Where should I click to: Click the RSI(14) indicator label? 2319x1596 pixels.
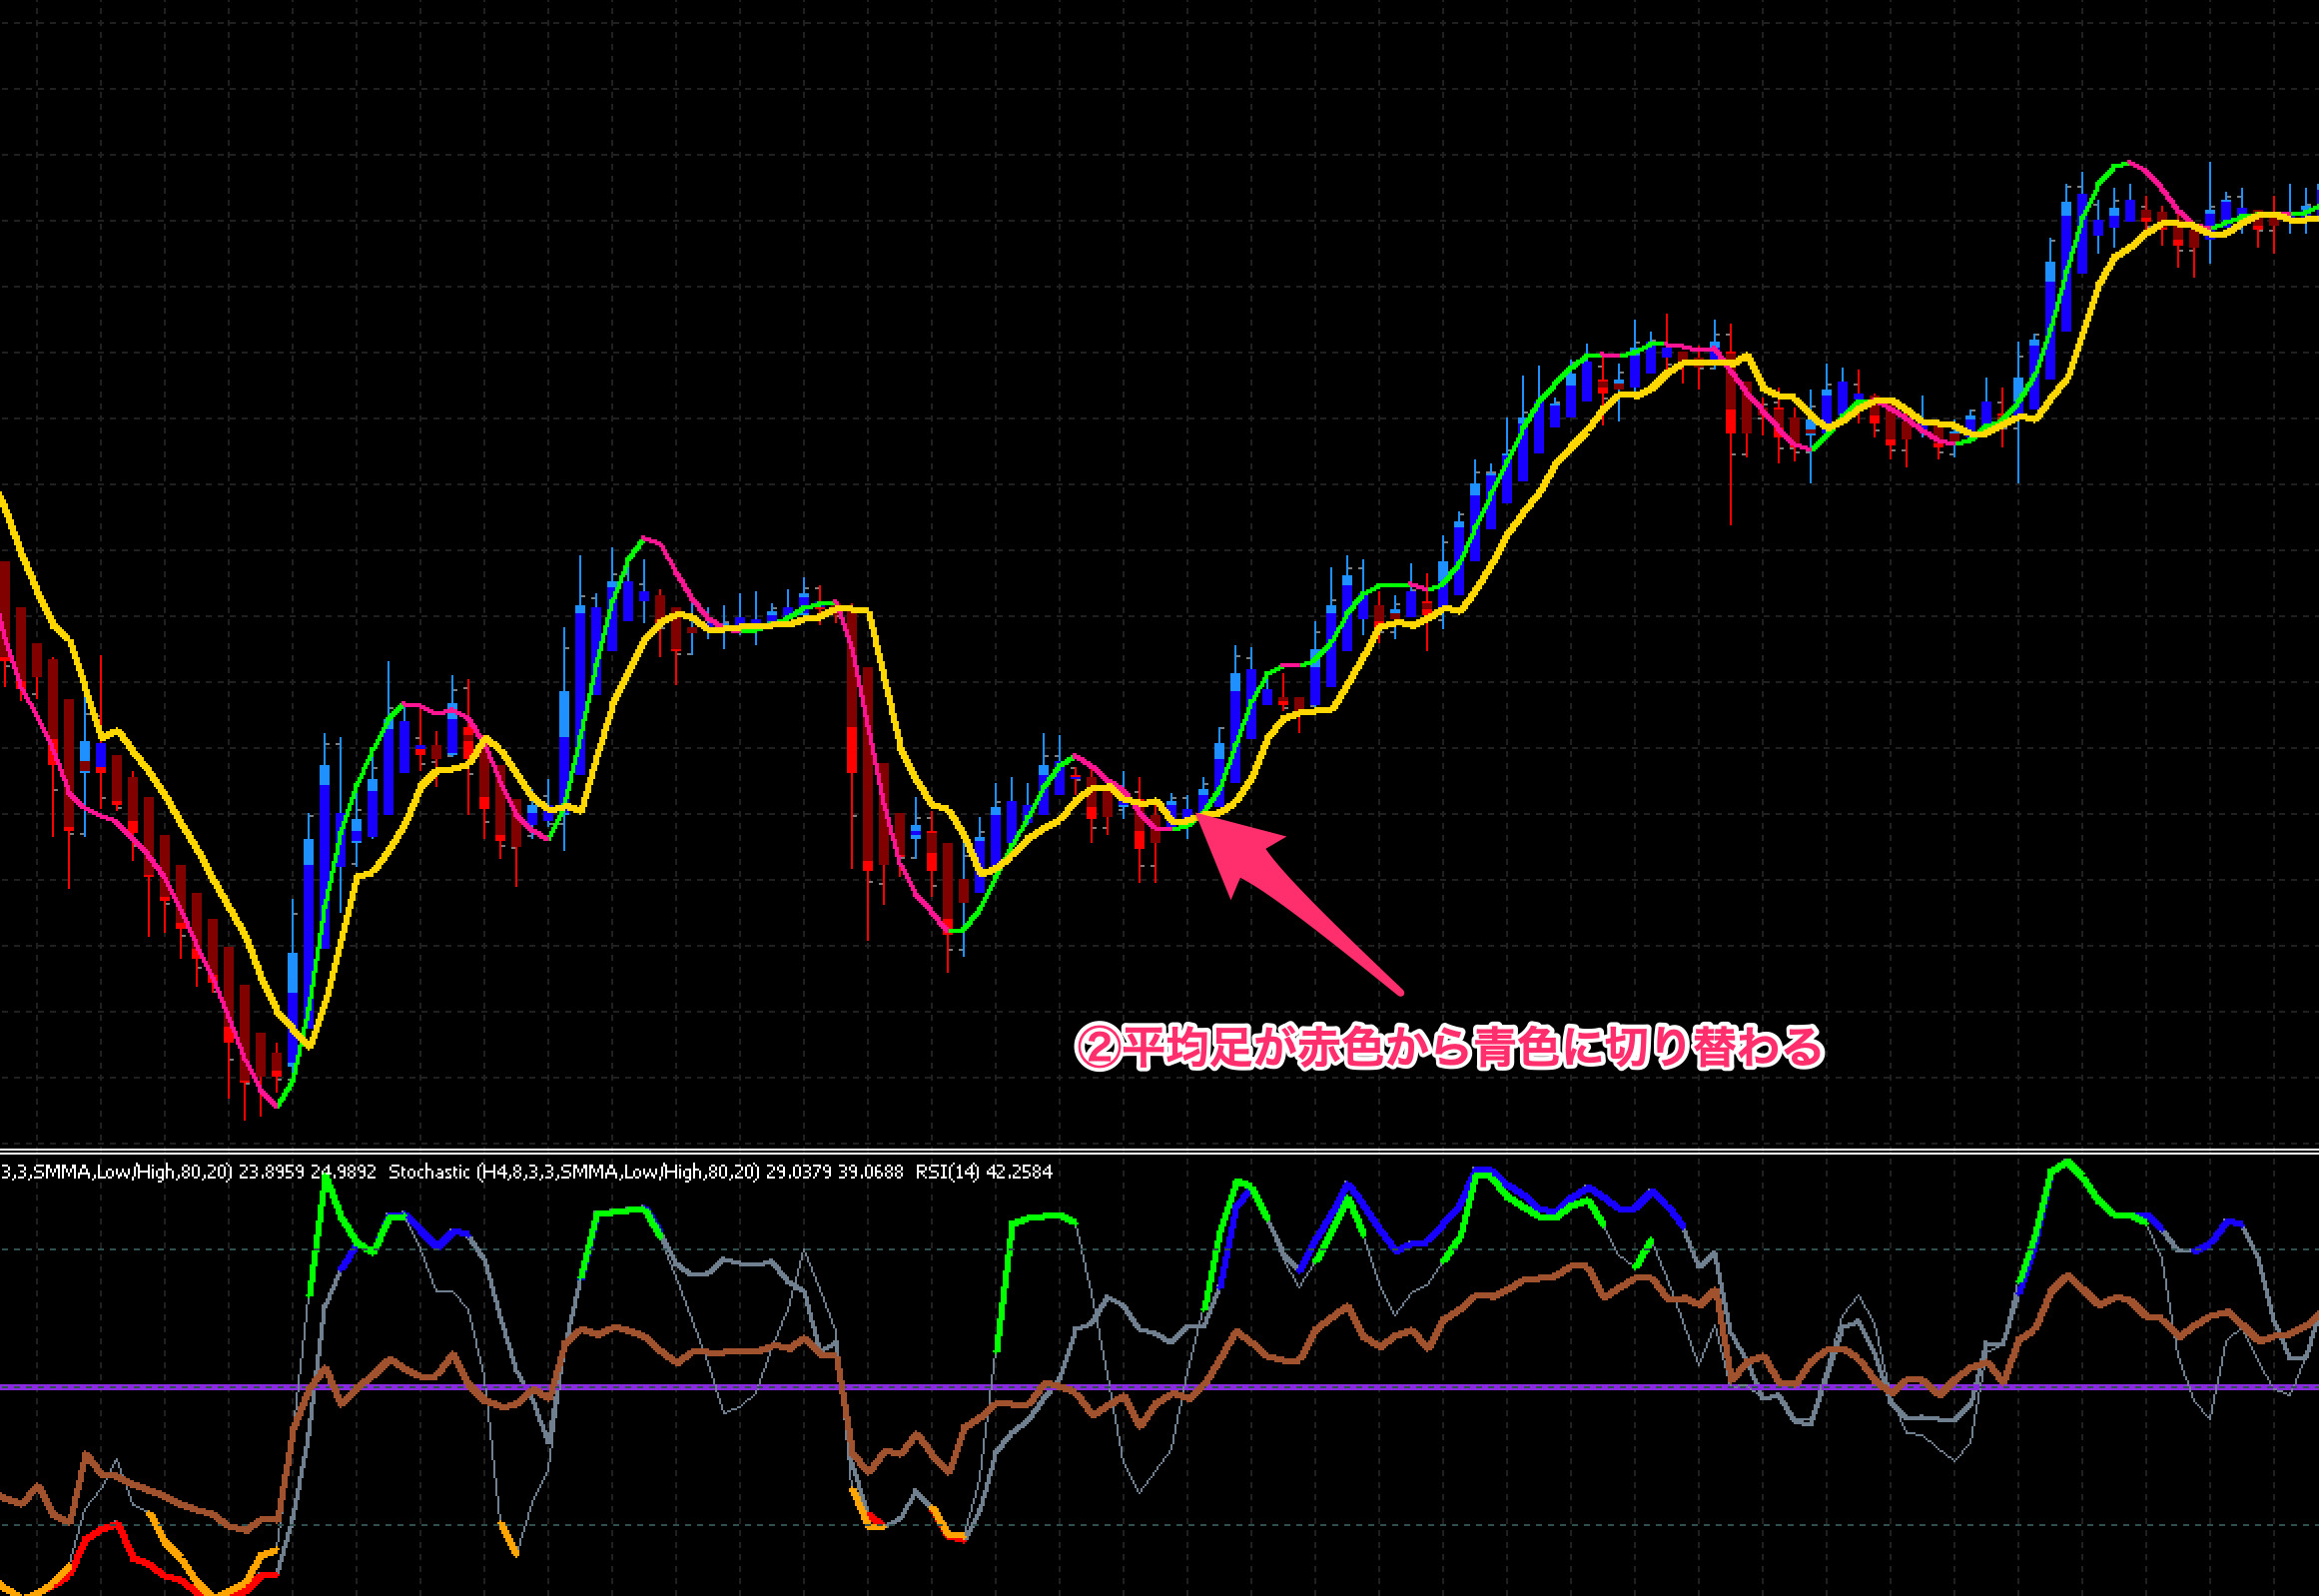947,1171
